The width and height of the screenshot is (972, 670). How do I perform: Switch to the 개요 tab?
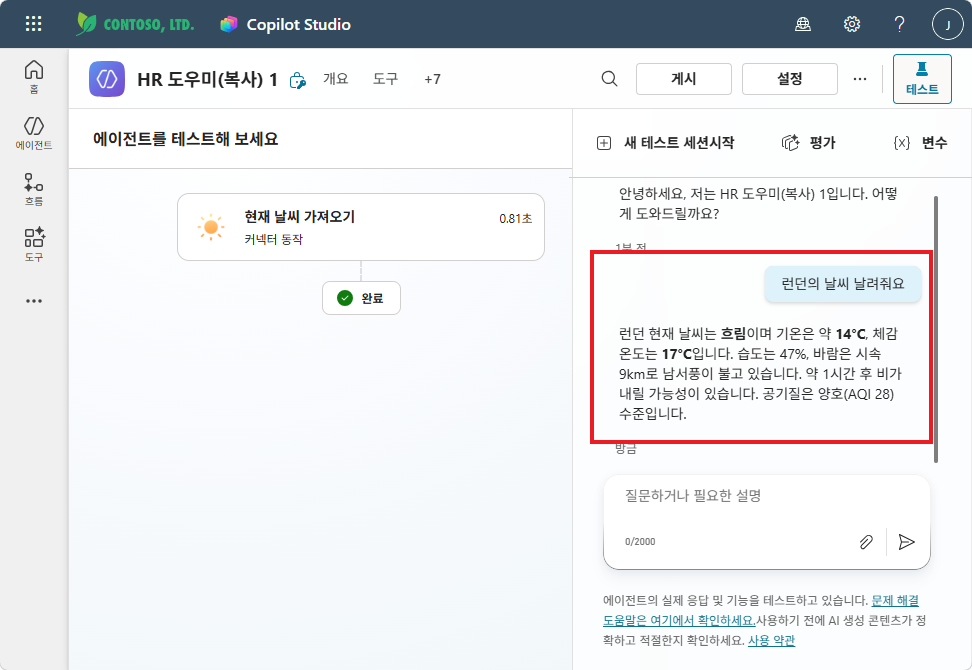click(335, 79)
